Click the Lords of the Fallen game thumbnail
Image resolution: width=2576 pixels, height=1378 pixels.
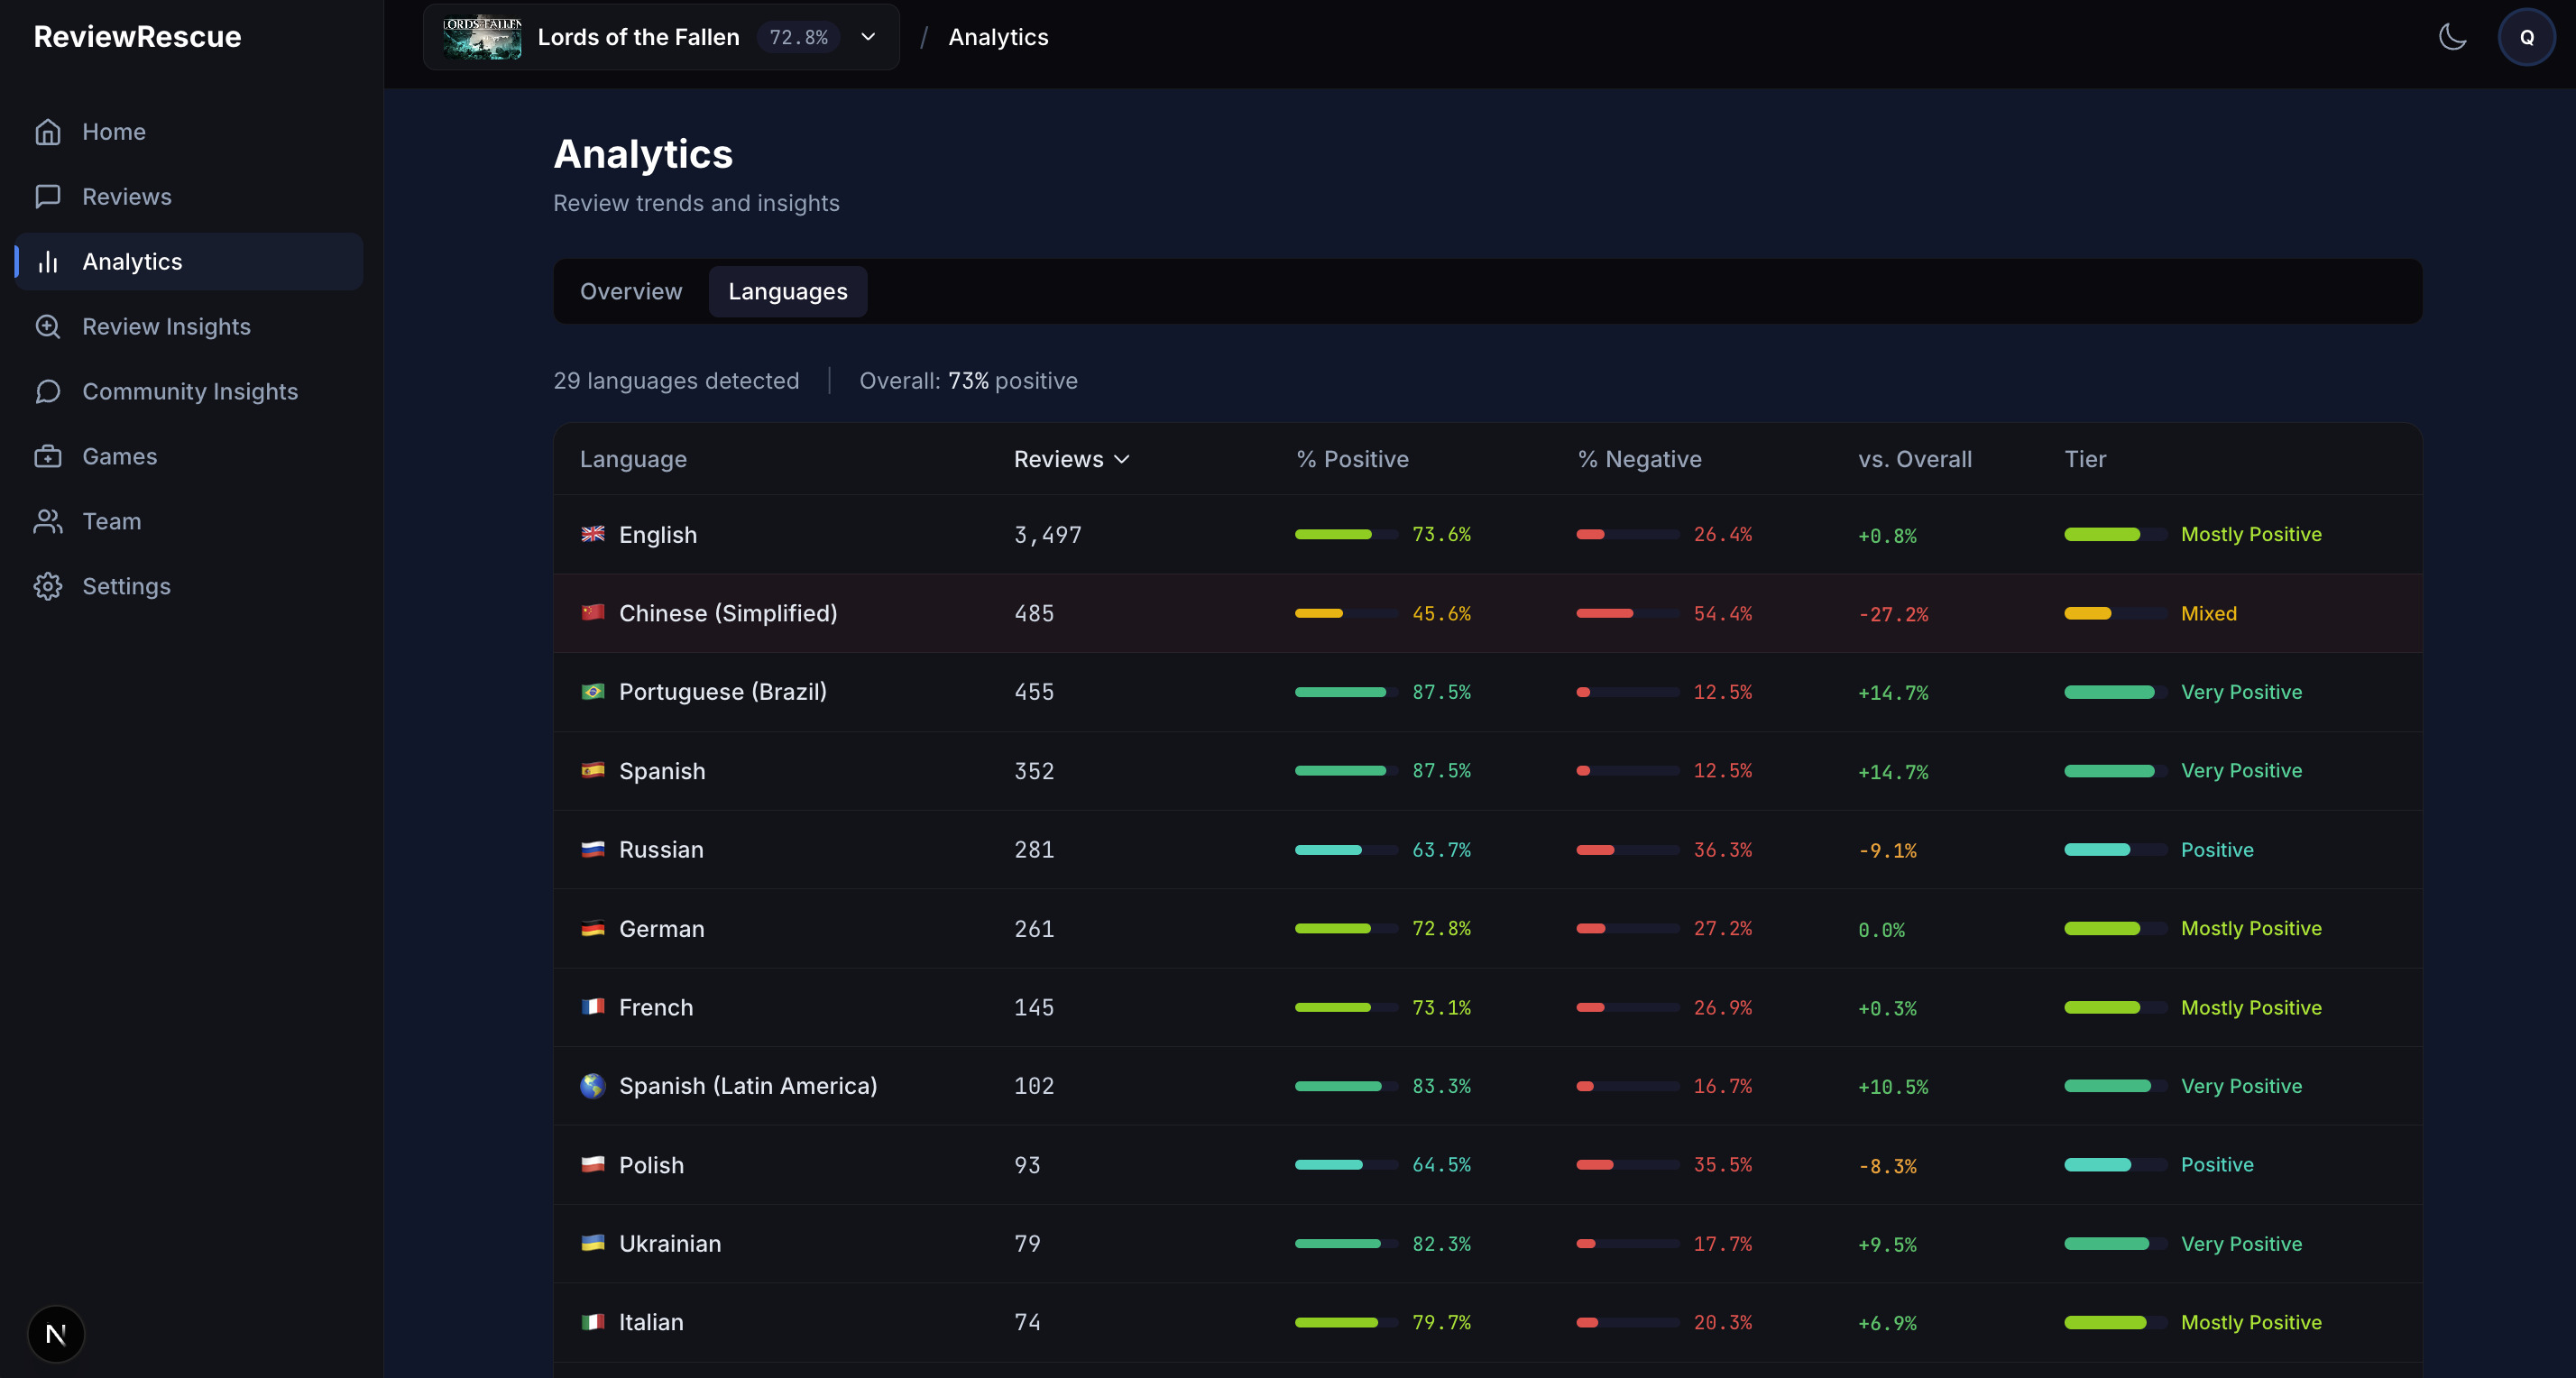[x=482, y=37]
